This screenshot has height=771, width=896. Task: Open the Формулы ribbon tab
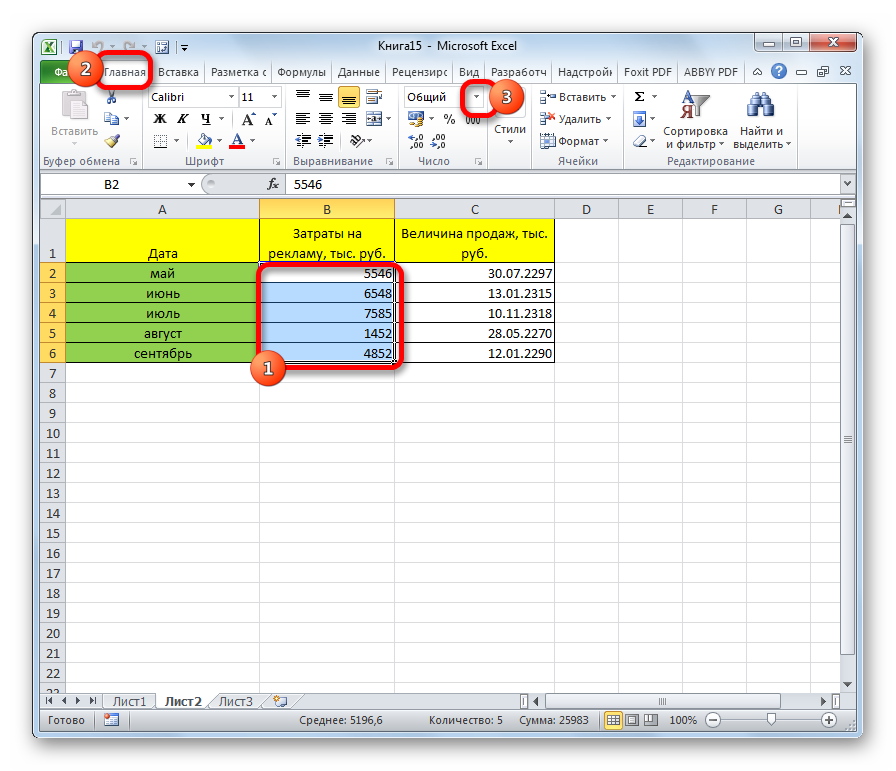(x=301, y=72)
